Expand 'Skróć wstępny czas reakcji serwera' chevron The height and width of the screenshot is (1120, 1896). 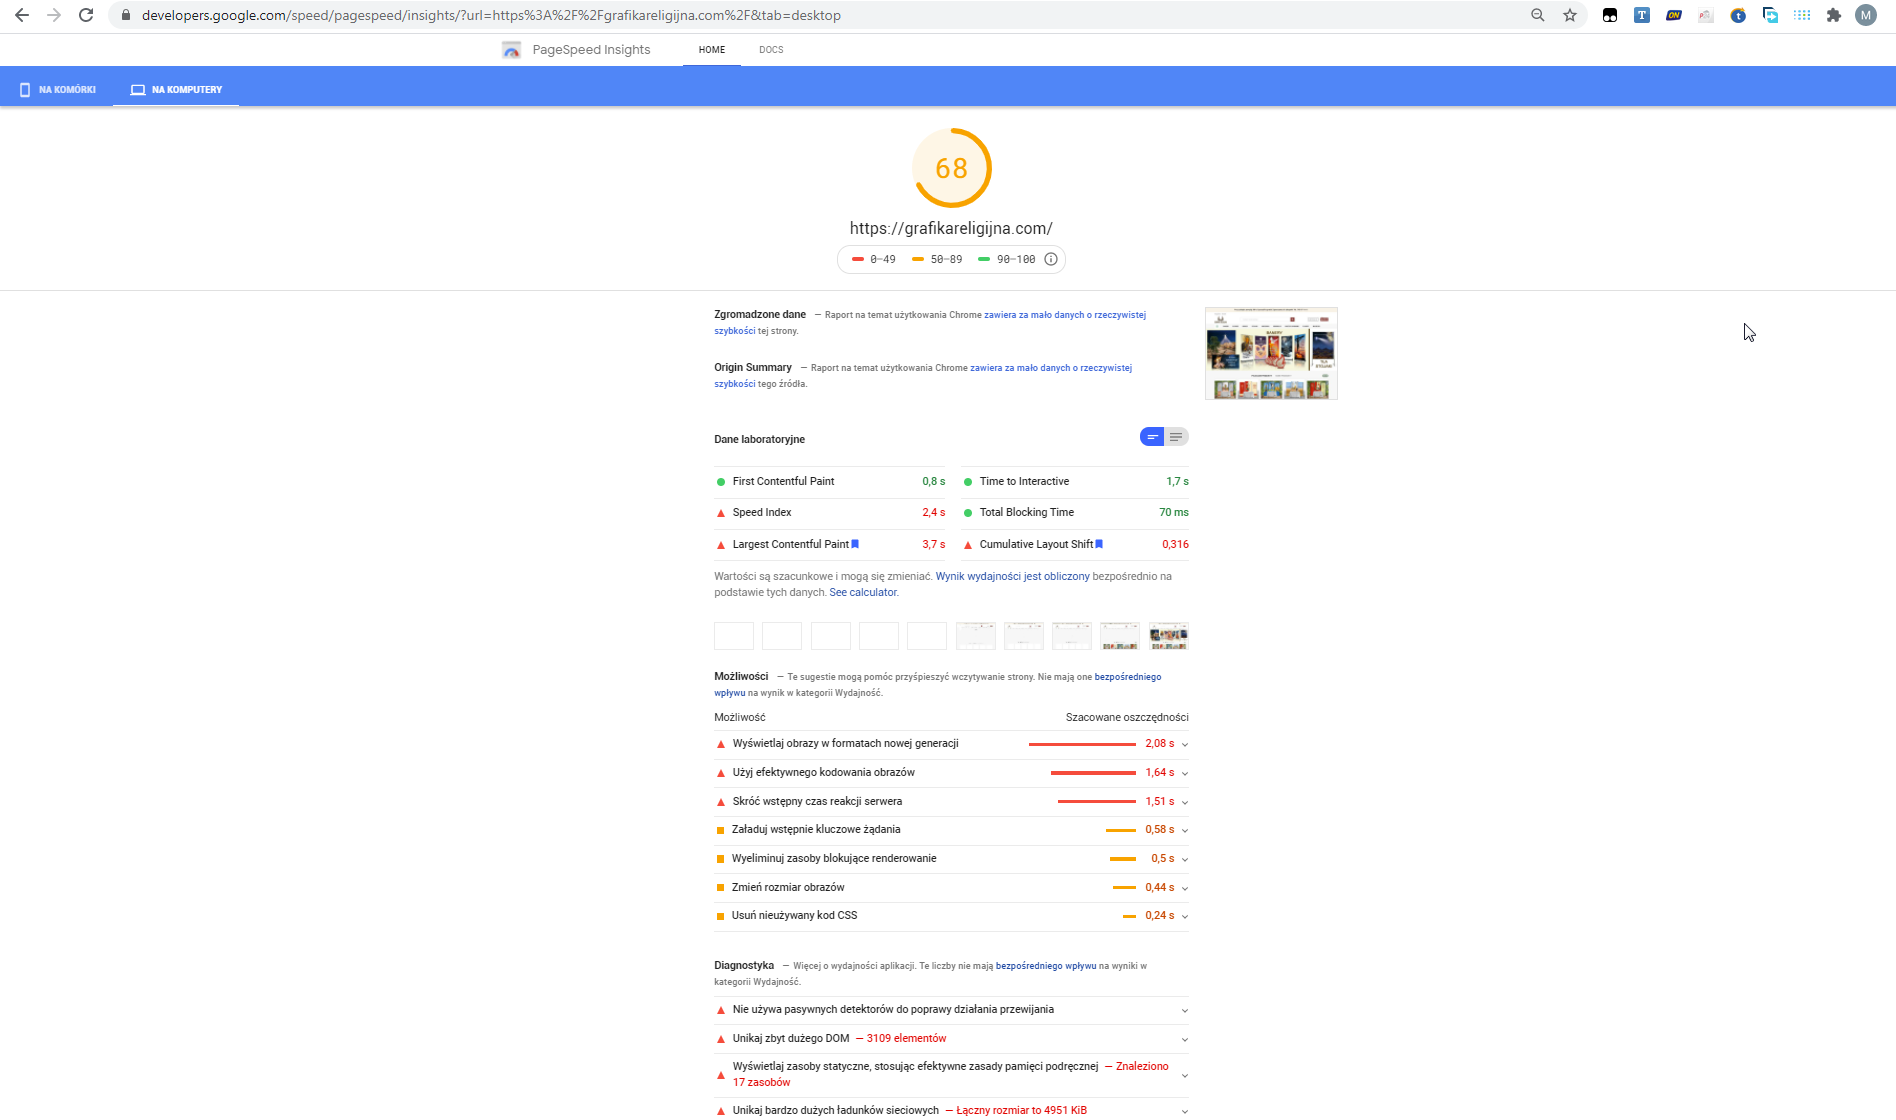click(1185, 802)
